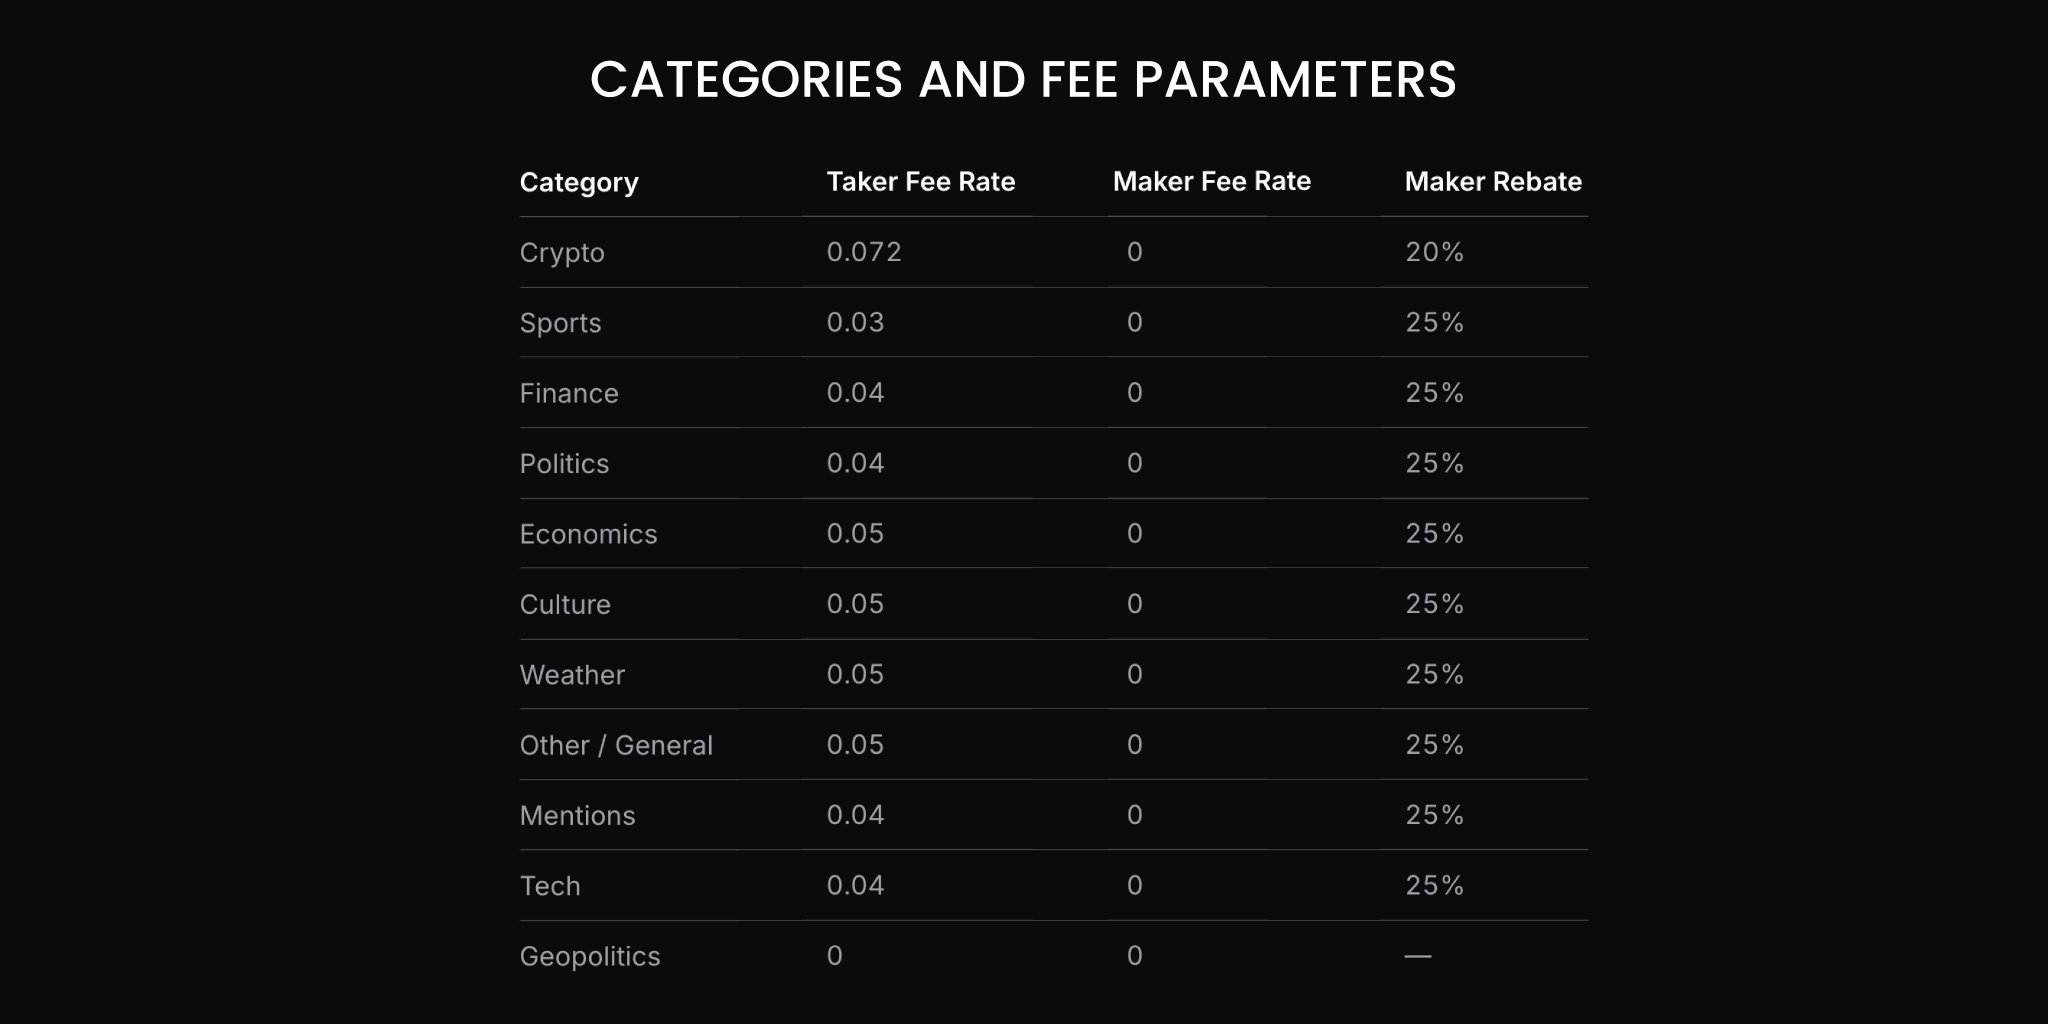
Task: Select the Category column header
Action: point(579,183)
